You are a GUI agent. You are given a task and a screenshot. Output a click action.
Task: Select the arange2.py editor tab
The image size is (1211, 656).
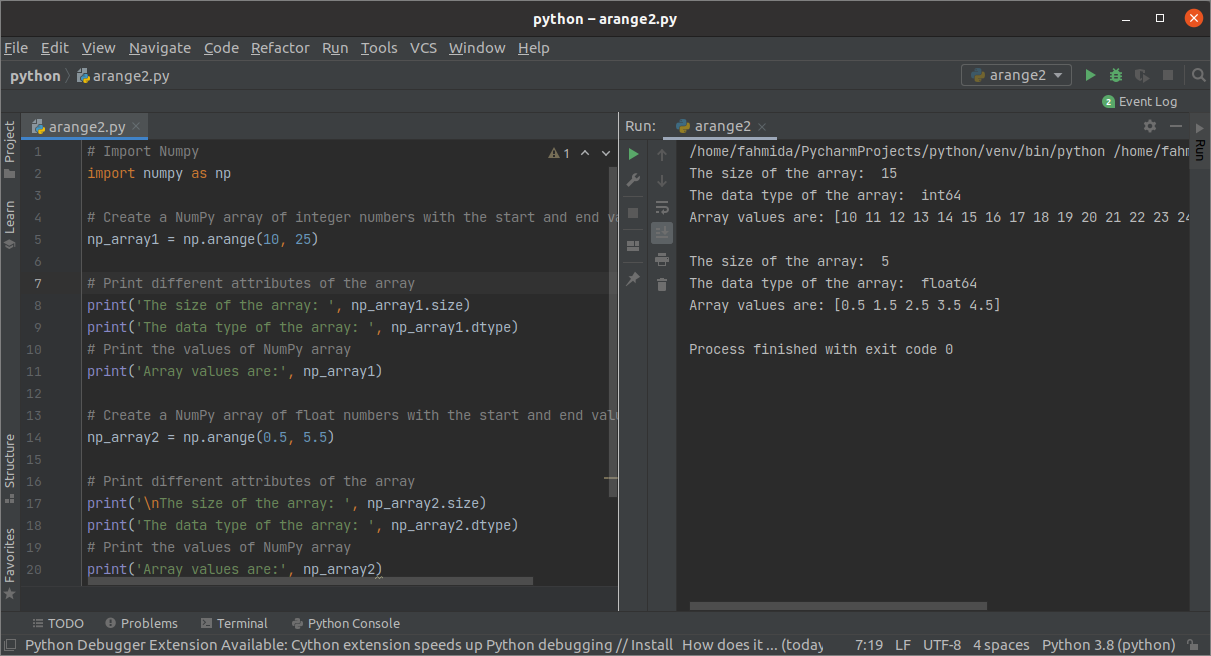click(x=87, y=127)
